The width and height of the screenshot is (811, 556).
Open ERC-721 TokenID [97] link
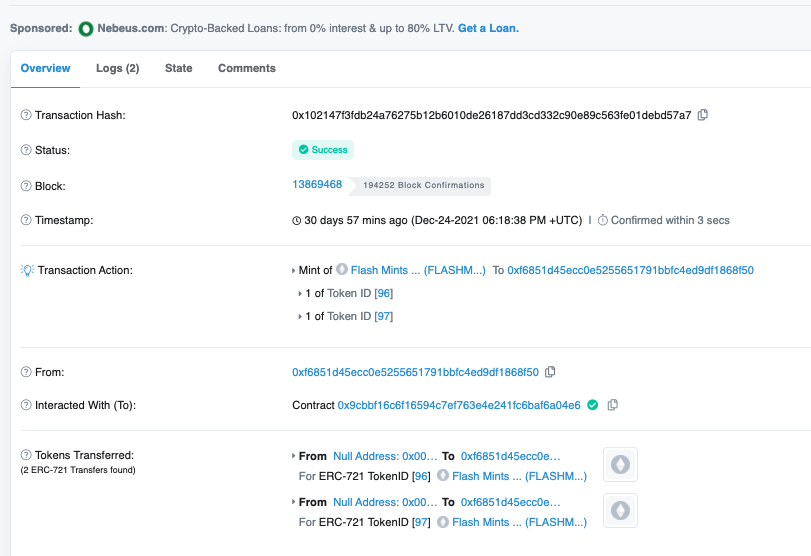point(422,522)
